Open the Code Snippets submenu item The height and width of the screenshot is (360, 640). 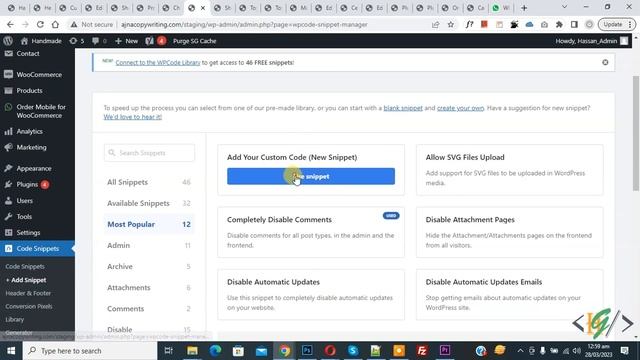[x=25, y=267]
